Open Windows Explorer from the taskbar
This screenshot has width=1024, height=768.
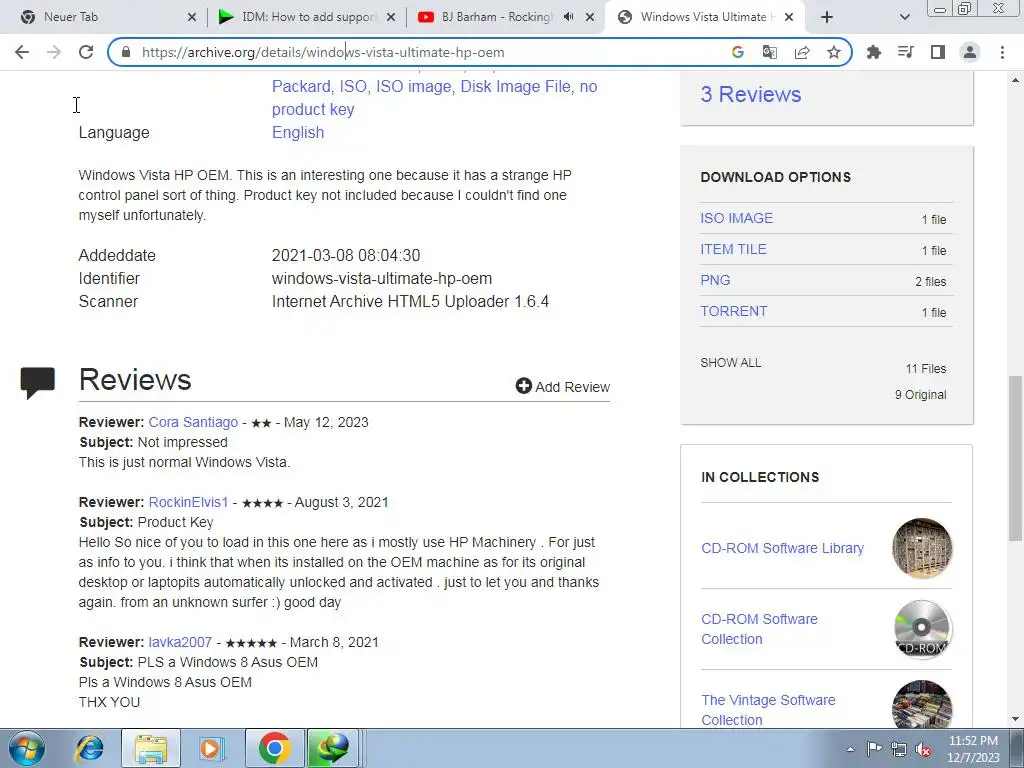tap(151, 748)
